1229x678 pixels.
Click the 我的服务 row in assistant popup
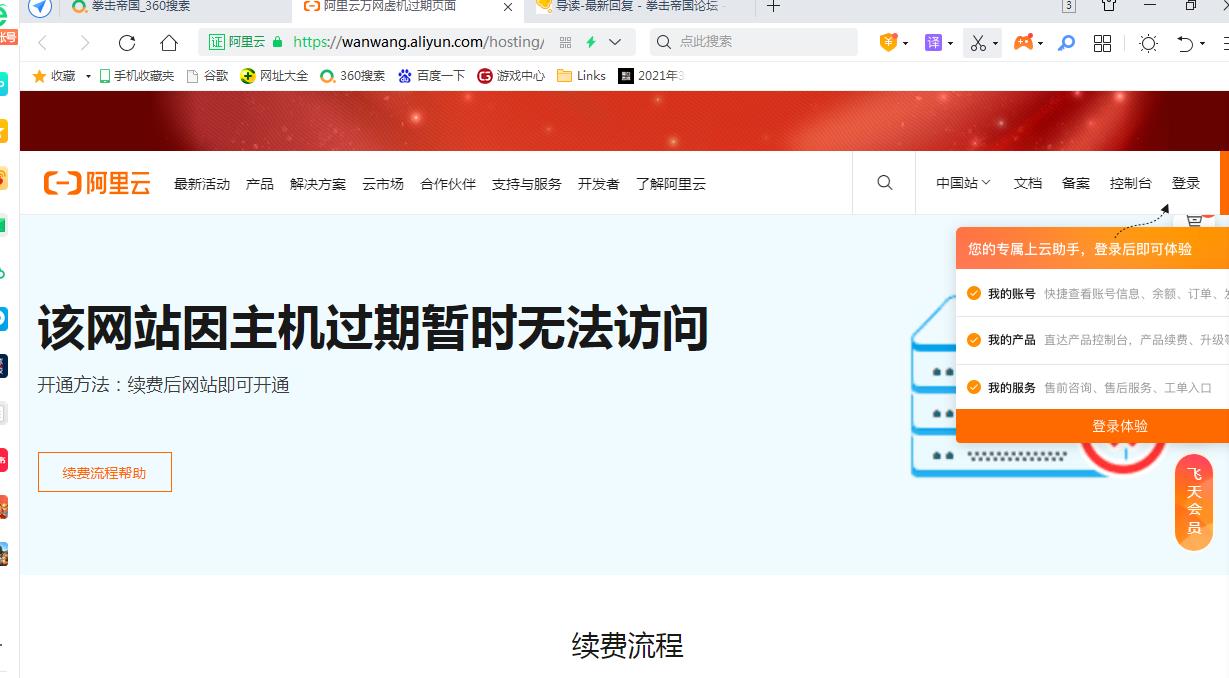(x=1092, y=388)
